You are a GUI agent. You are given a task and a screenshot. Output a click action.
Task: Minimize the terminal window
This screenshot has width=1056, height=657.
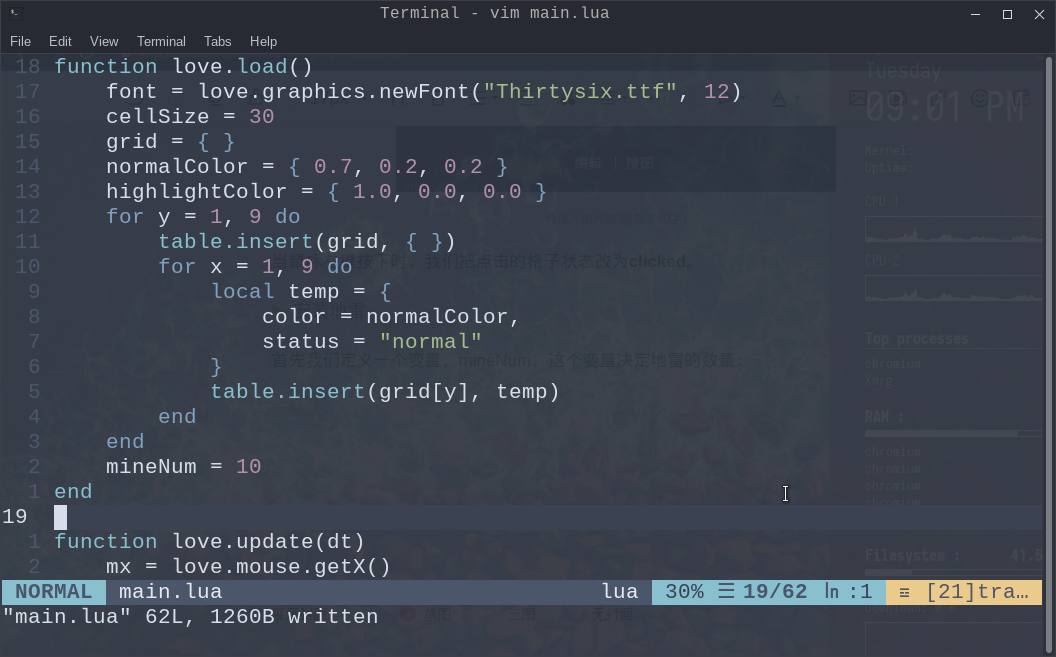[x=975, y=14]
